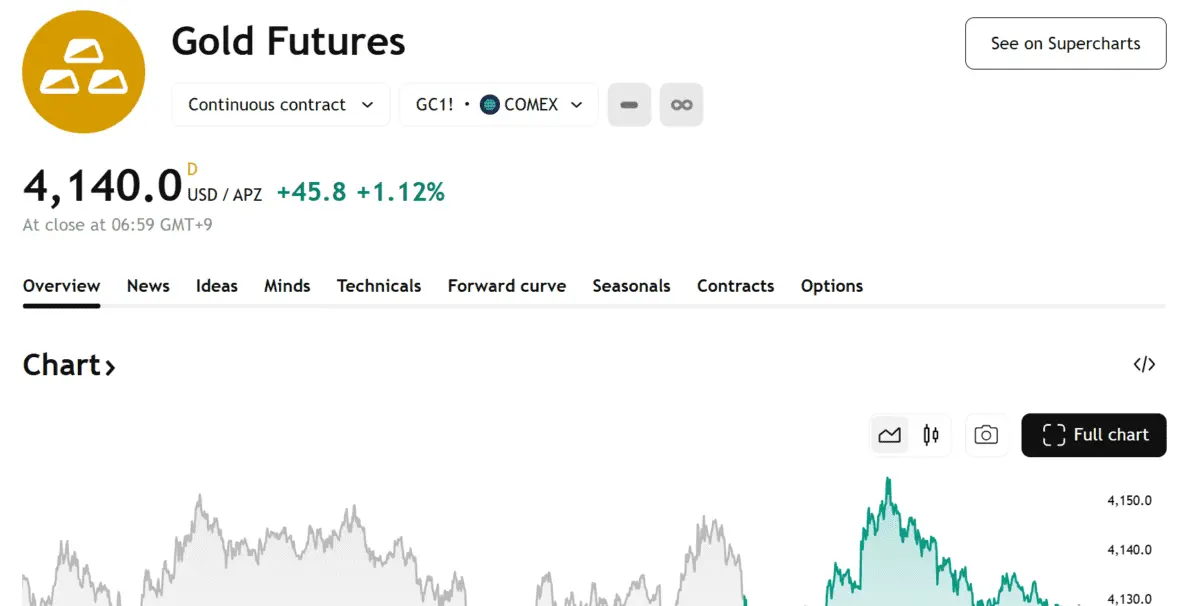Open the embed code icon

[1144, 365]
